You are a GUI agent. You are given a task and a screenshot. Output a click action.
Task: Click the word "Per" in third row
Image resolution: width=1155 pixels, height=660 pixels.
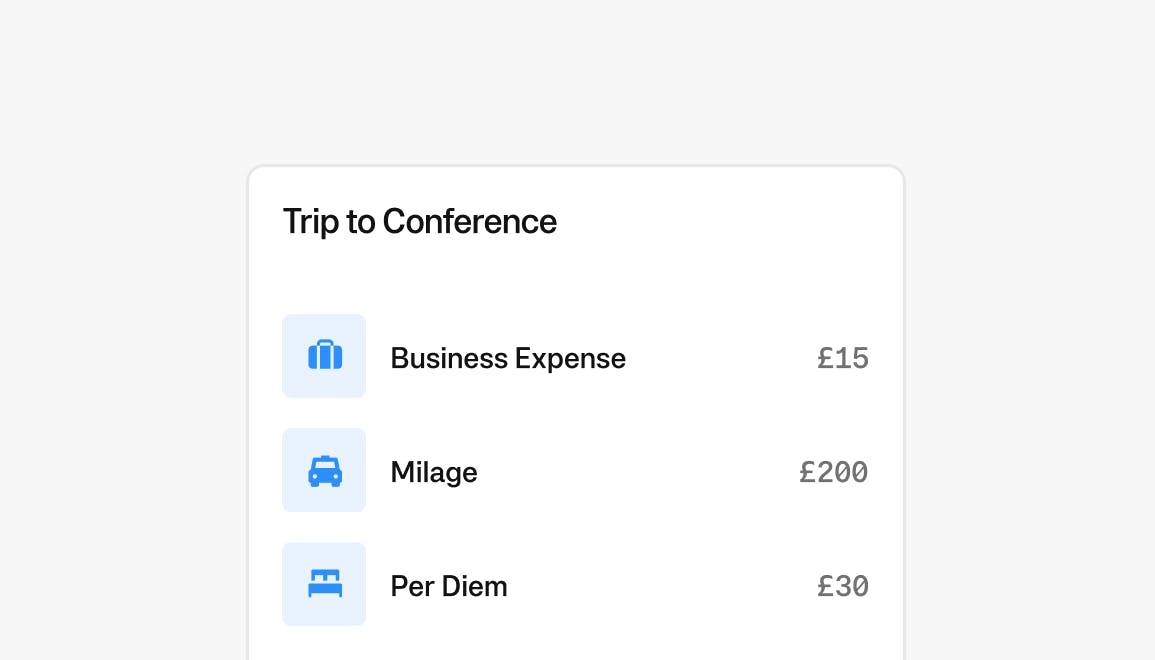tap(410, 586)
